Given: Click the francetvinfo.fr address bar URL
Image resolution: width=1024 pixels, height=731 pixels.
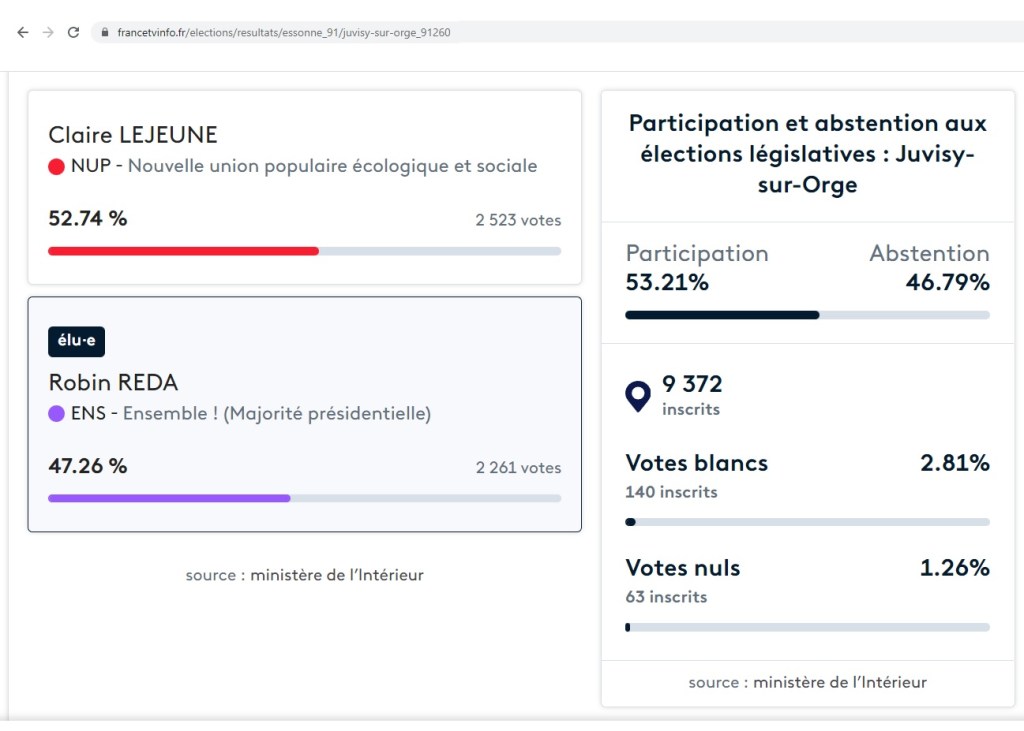Looking at the screenshot, I should 287,31.
